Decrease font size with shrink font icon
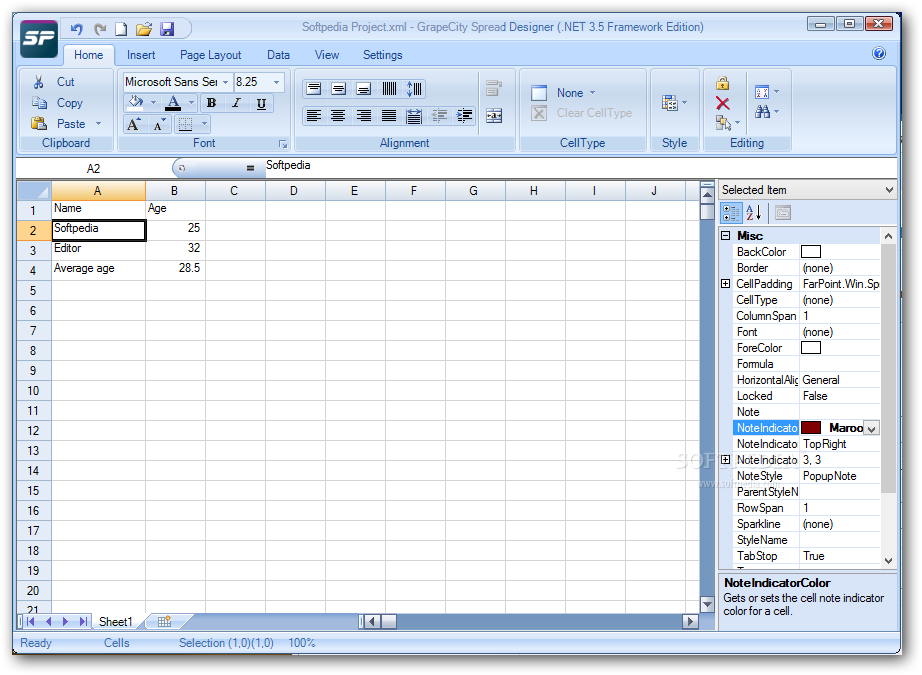Viewport: 922px width, 675px height. 159,124
